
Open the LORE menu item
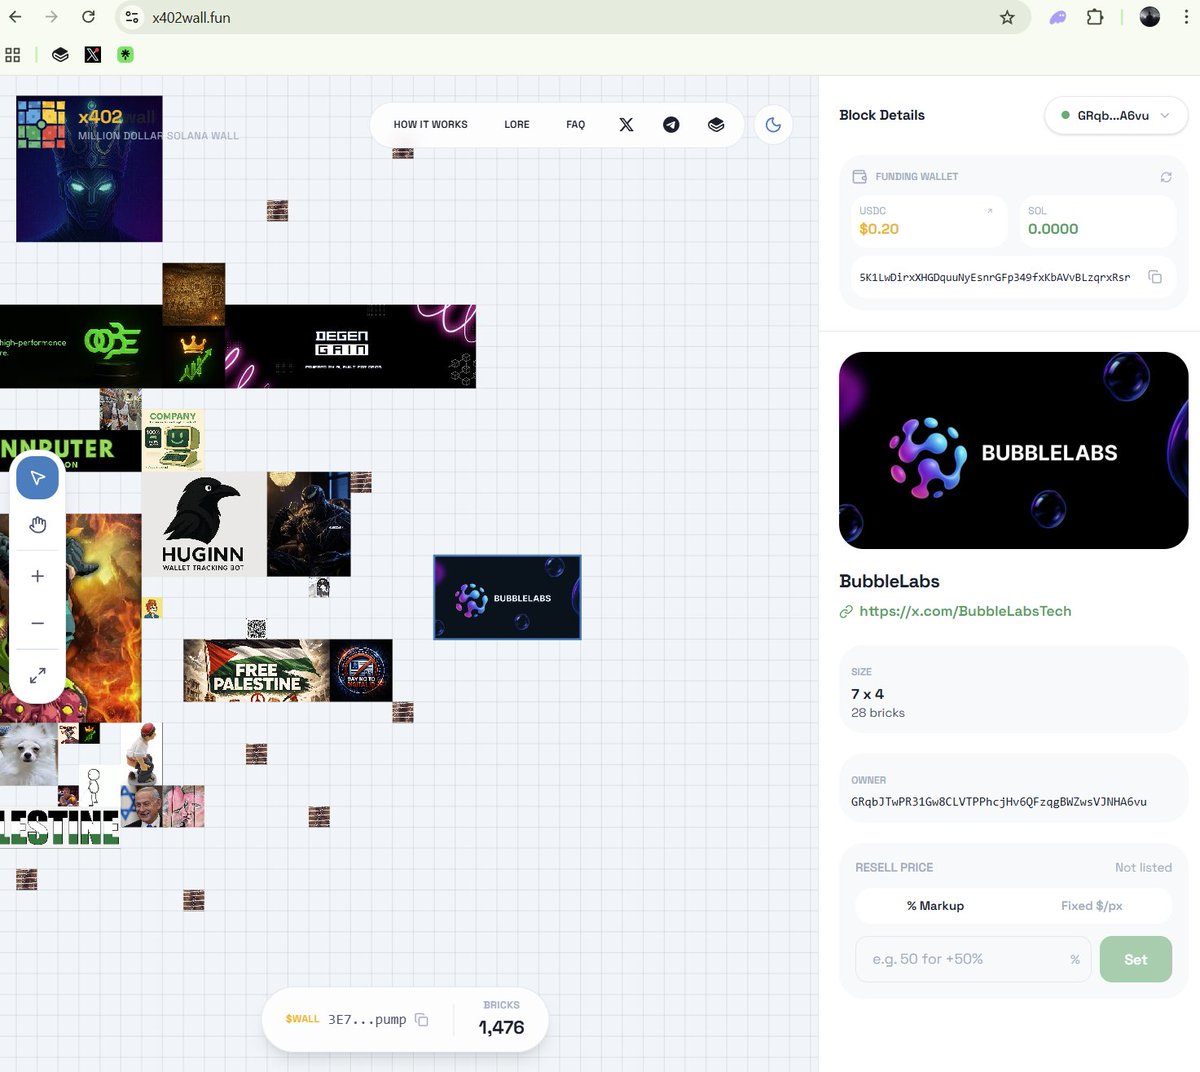517,125
